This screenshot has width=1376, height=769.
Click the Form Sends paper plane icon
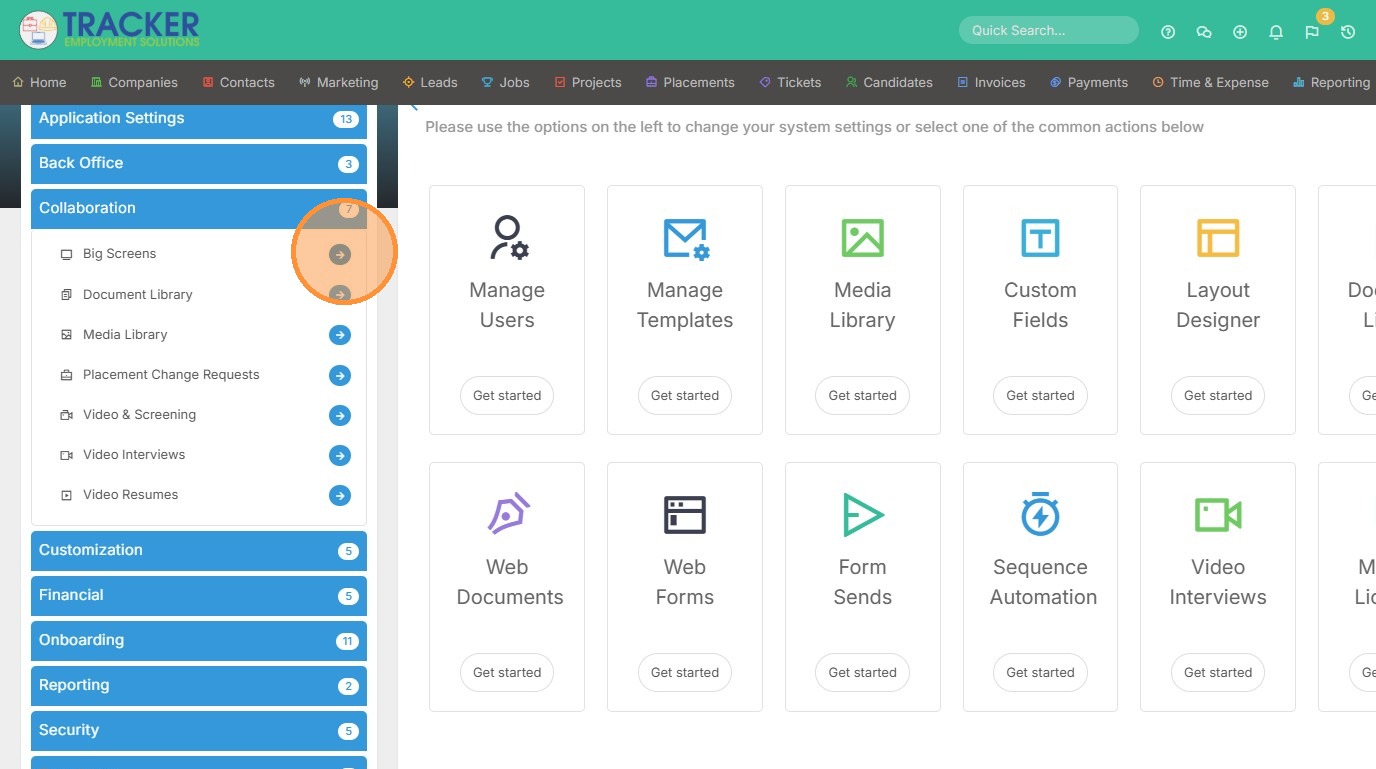(x=862, y=515)
